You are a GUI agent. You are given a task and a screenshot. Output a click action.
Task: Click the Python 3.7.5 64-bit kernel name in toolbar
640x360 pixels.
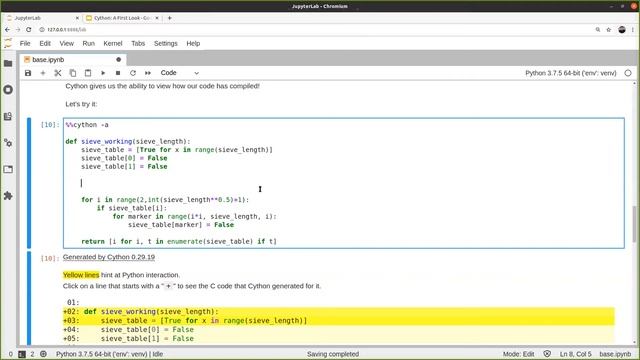[571, 73]
